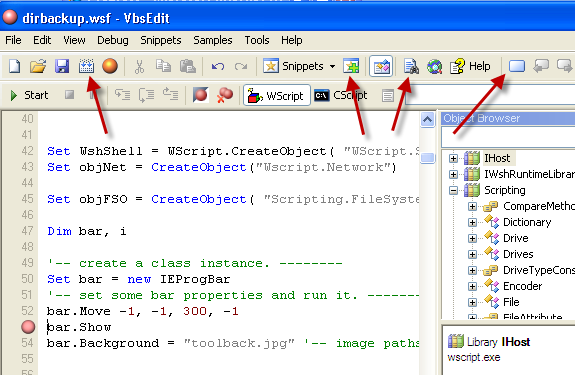
Task: Open the Samples menu
Action: pos(213,40)
